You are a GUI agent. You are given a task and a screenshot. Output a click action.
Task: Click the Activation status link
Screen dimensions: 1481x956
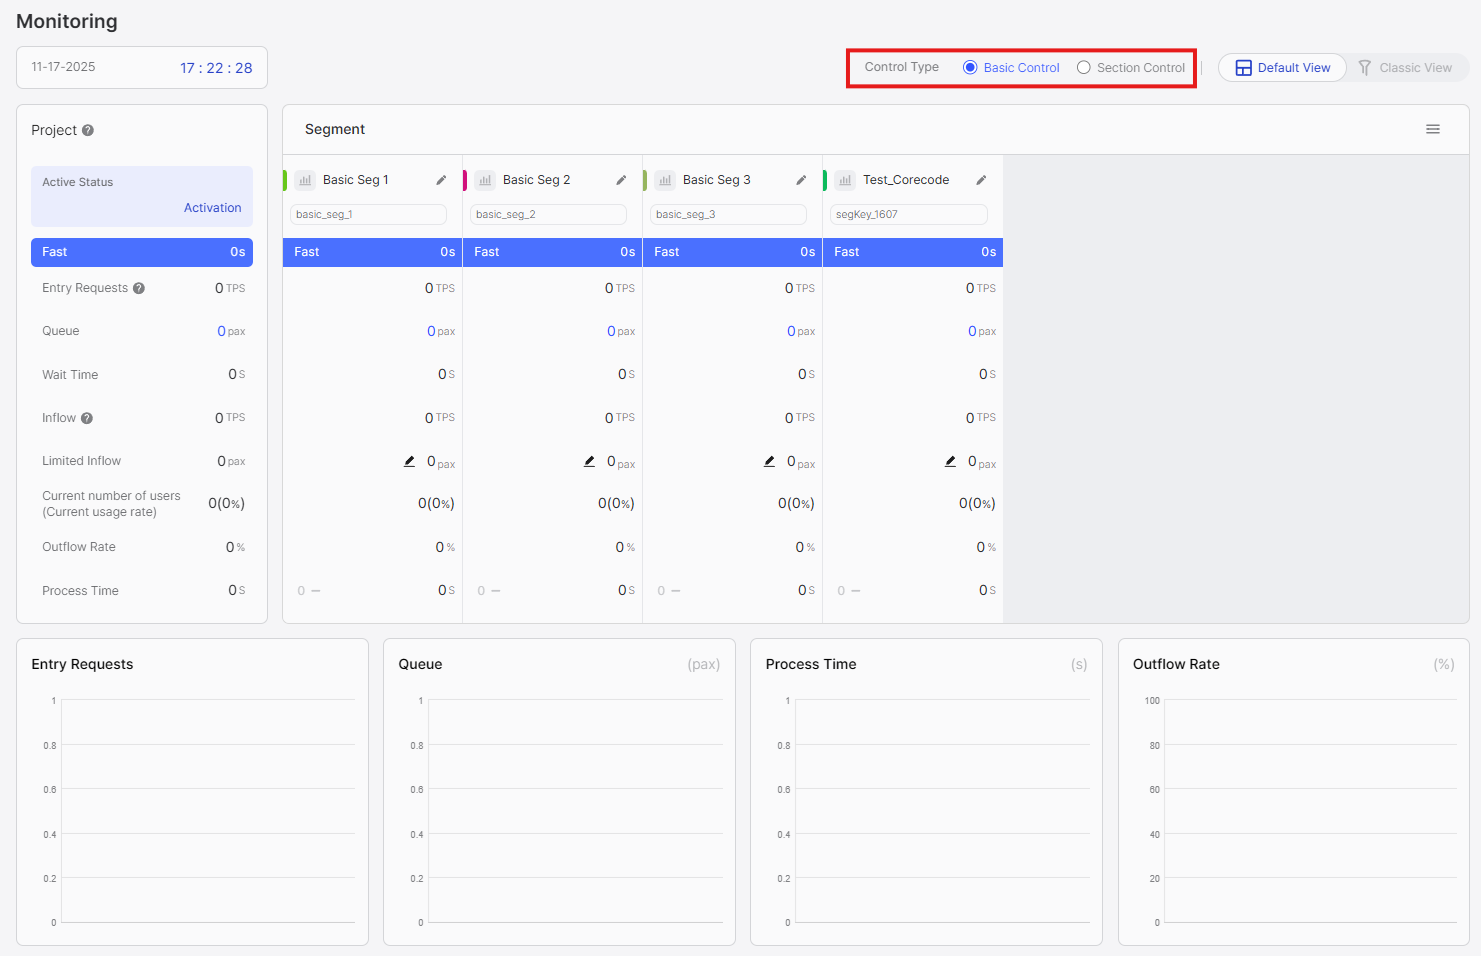(212, 207)
